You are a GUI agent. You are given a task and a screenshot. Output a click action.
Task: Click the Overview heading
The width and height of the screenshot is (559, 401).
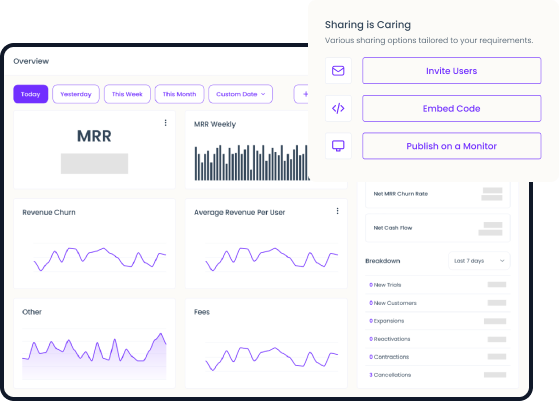[31, 61]
